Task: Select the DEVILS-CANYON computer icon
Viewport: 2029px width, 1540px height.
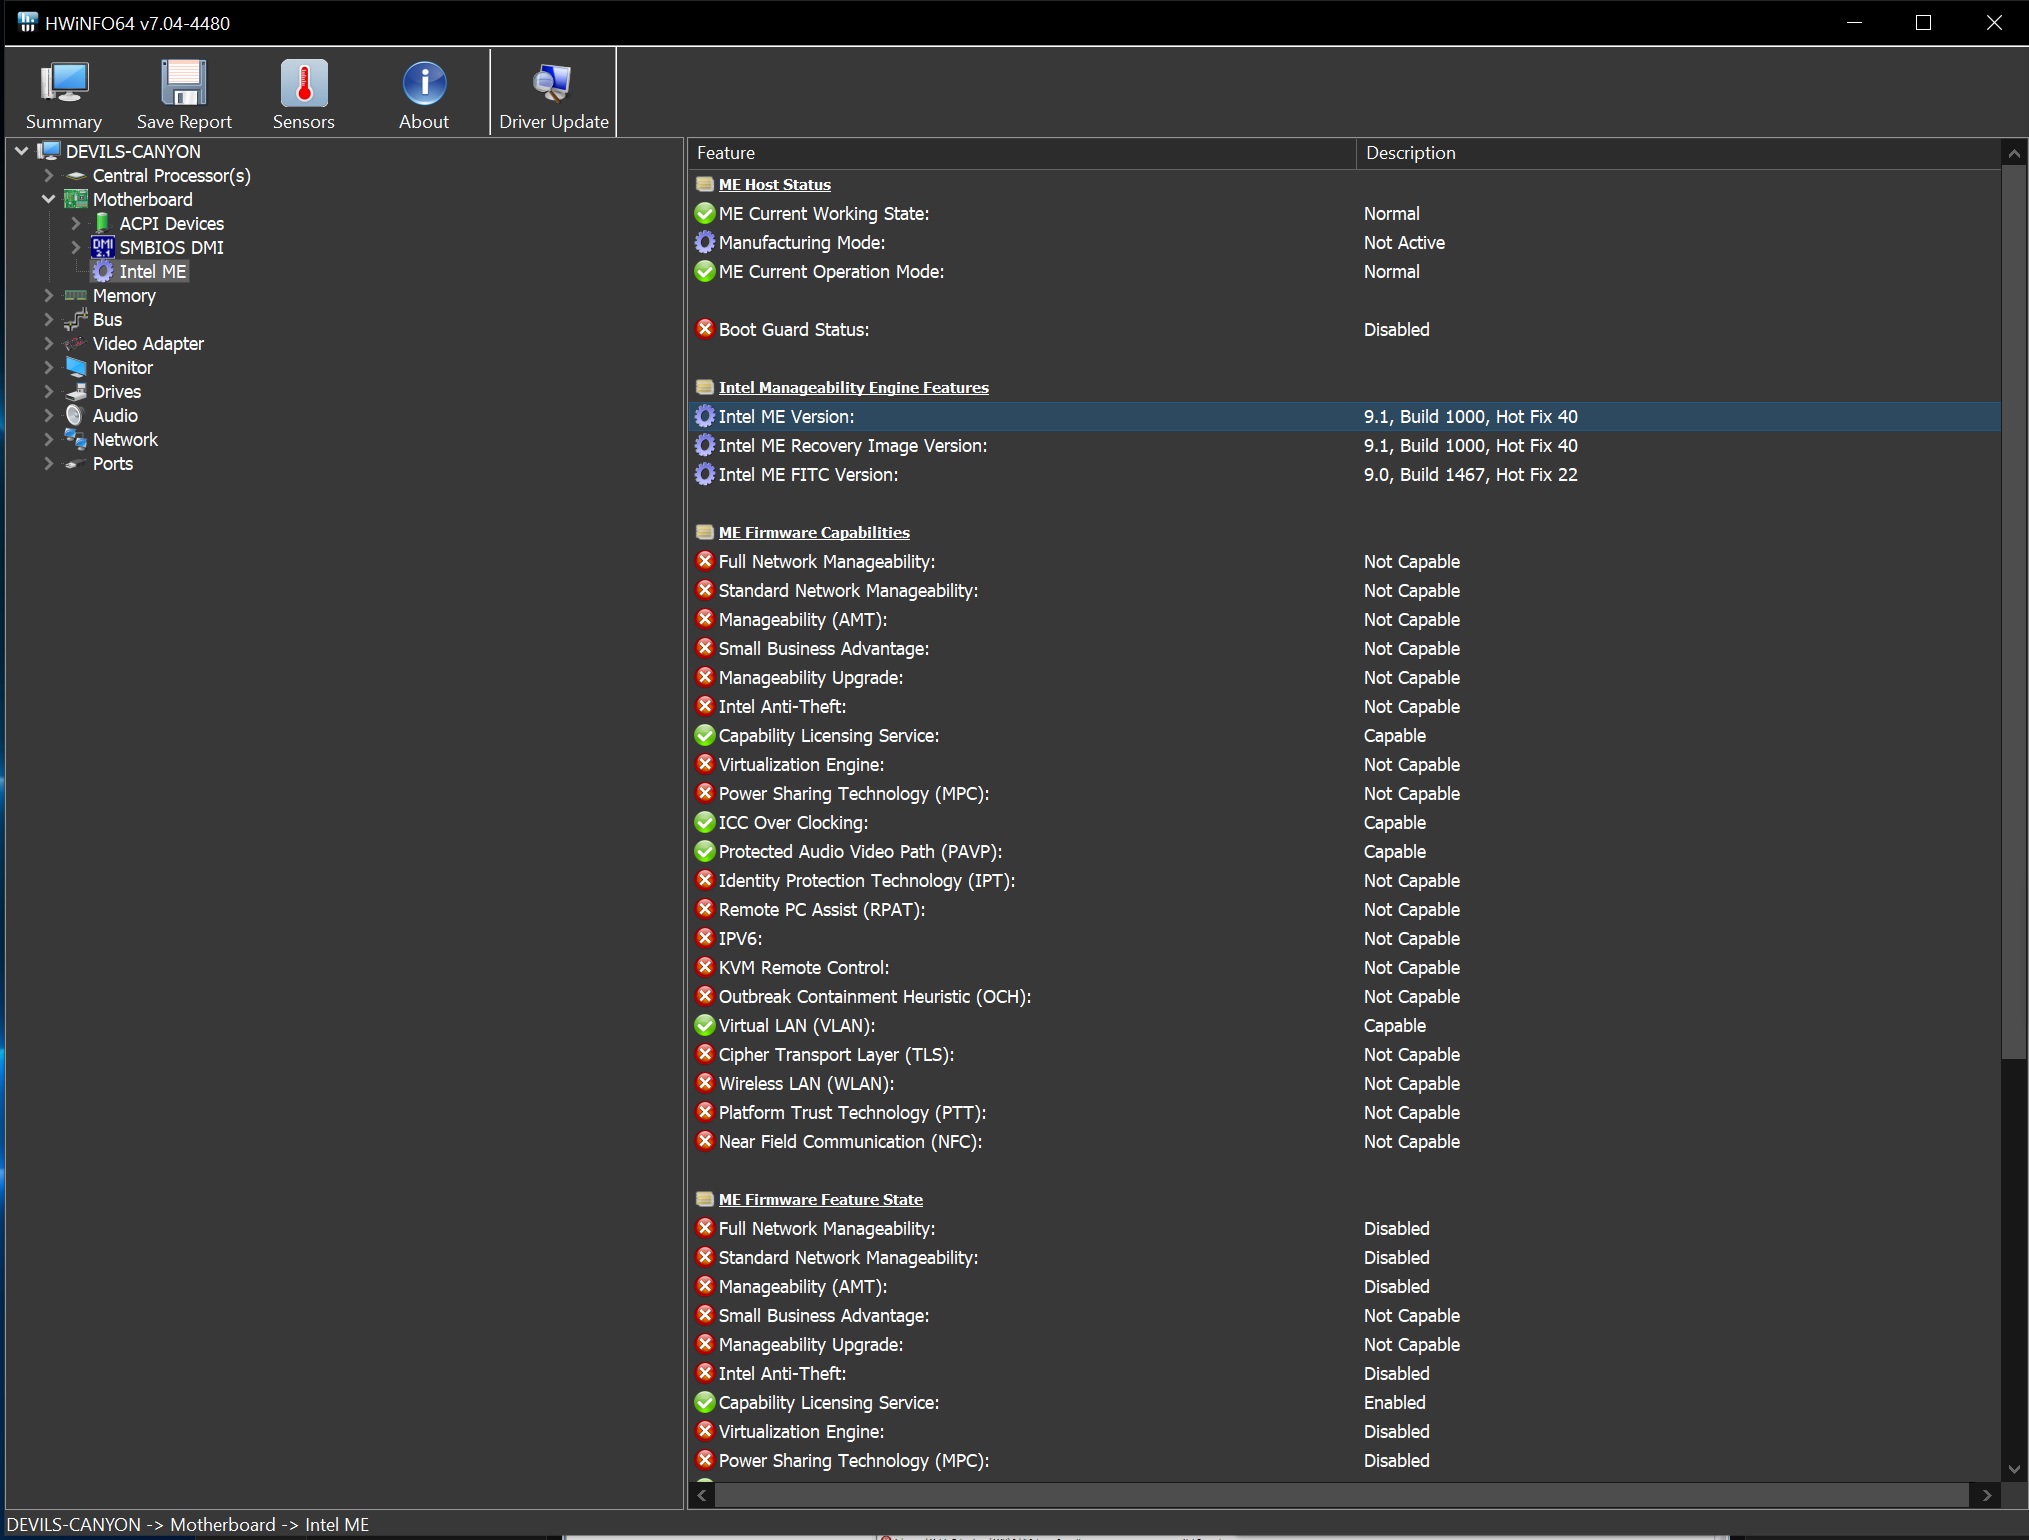Action: point(49,151)
